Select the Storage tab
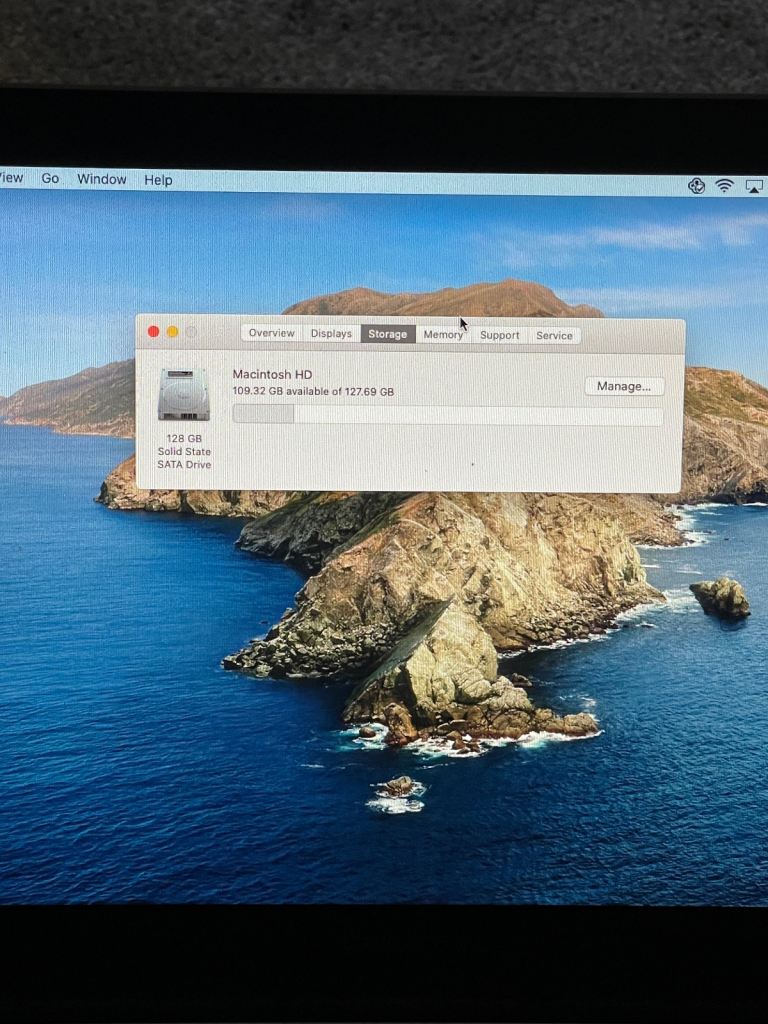 [x=387, y=334]
